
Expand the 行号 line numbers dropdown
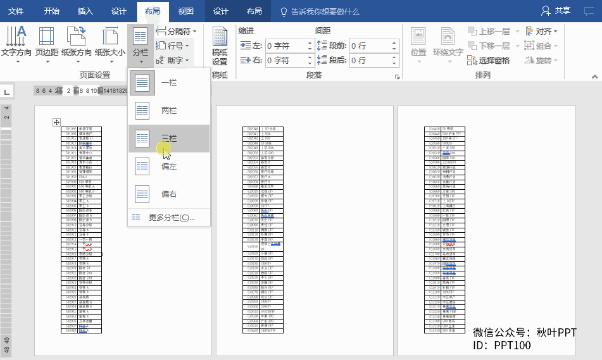point(172,46)
